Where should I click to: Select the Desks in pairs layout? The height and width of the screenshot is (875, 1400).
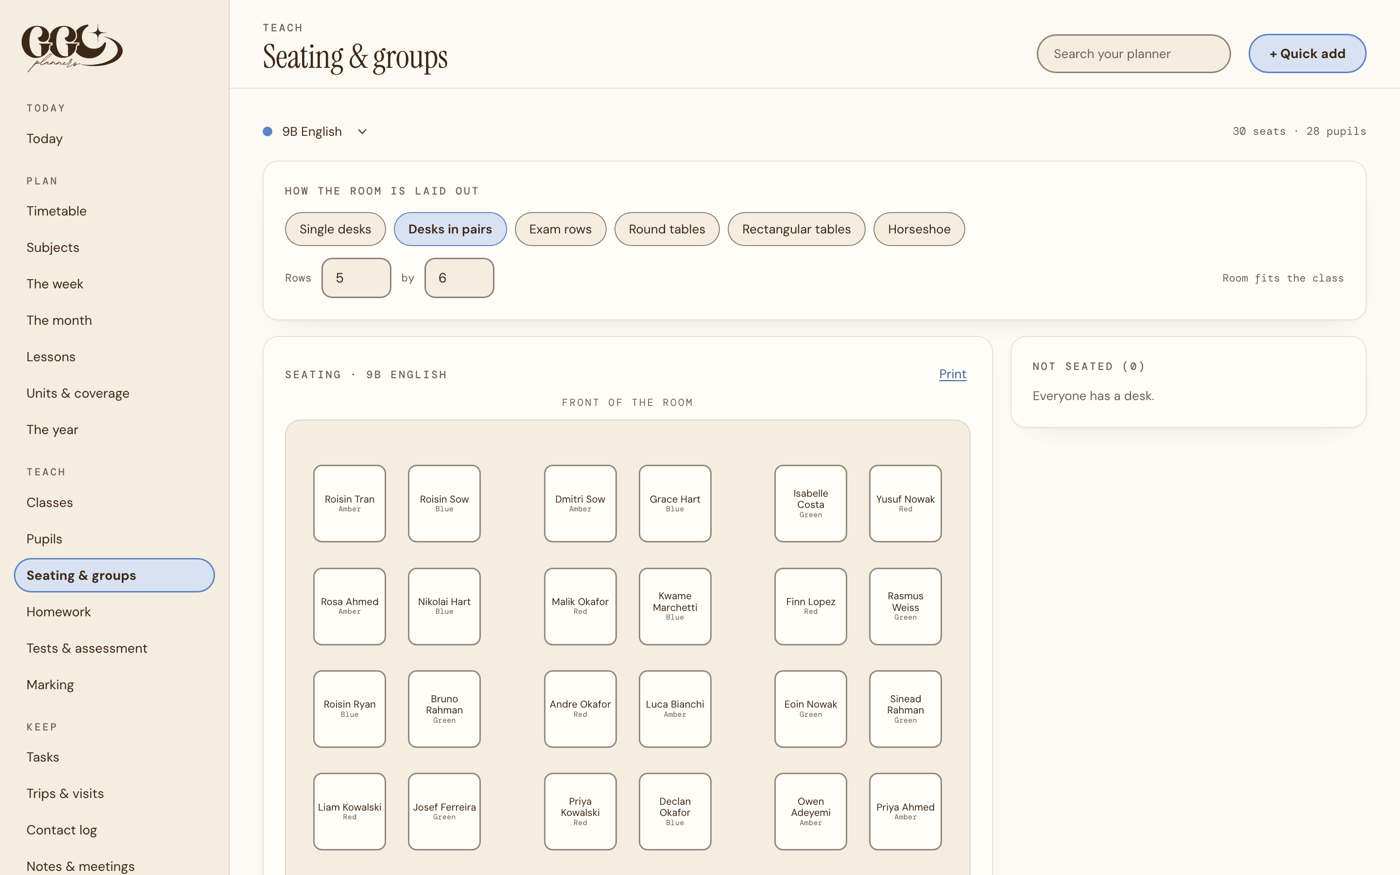coord(450,229)
